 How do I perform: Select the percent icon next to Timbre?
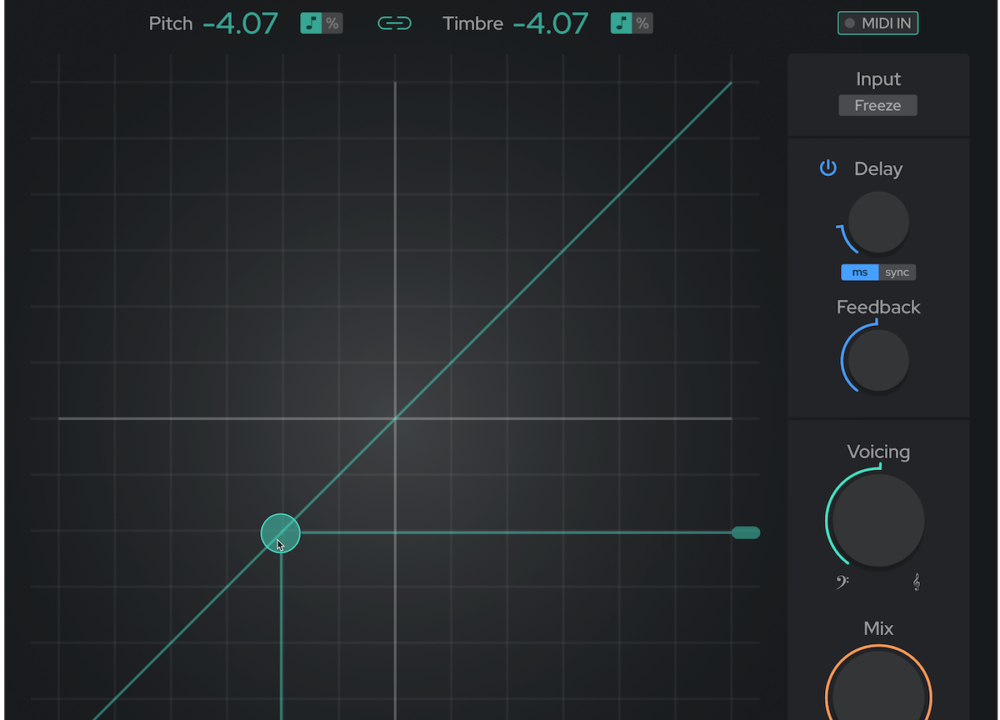[x=643, y=22]
